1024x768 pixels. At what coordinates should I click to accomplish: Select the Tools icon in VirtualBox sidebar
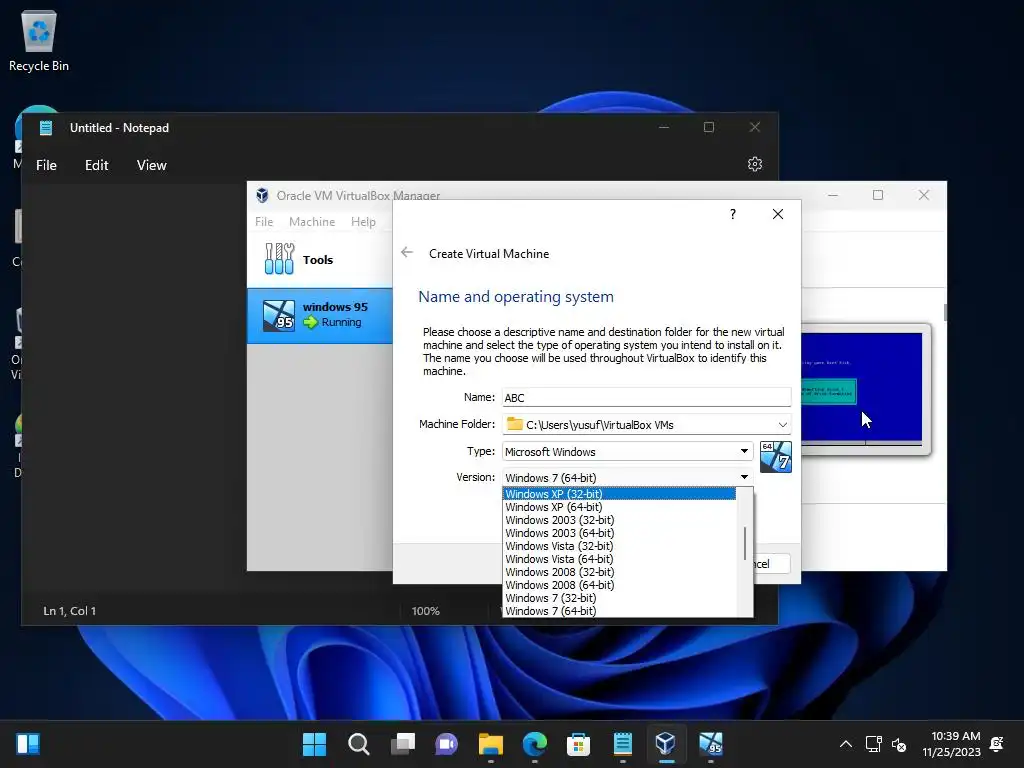coord(280,259)
